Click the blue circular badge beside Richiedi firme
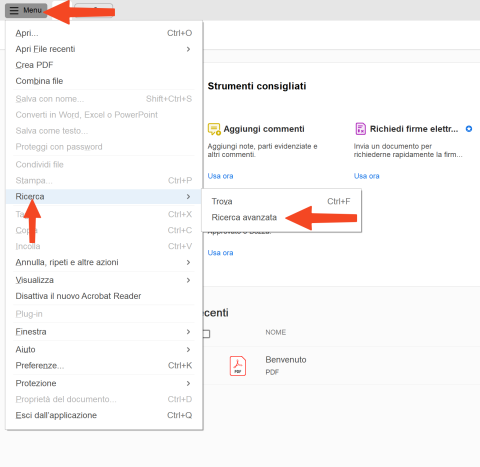This screenshot has width=480, height=467. 469,129
